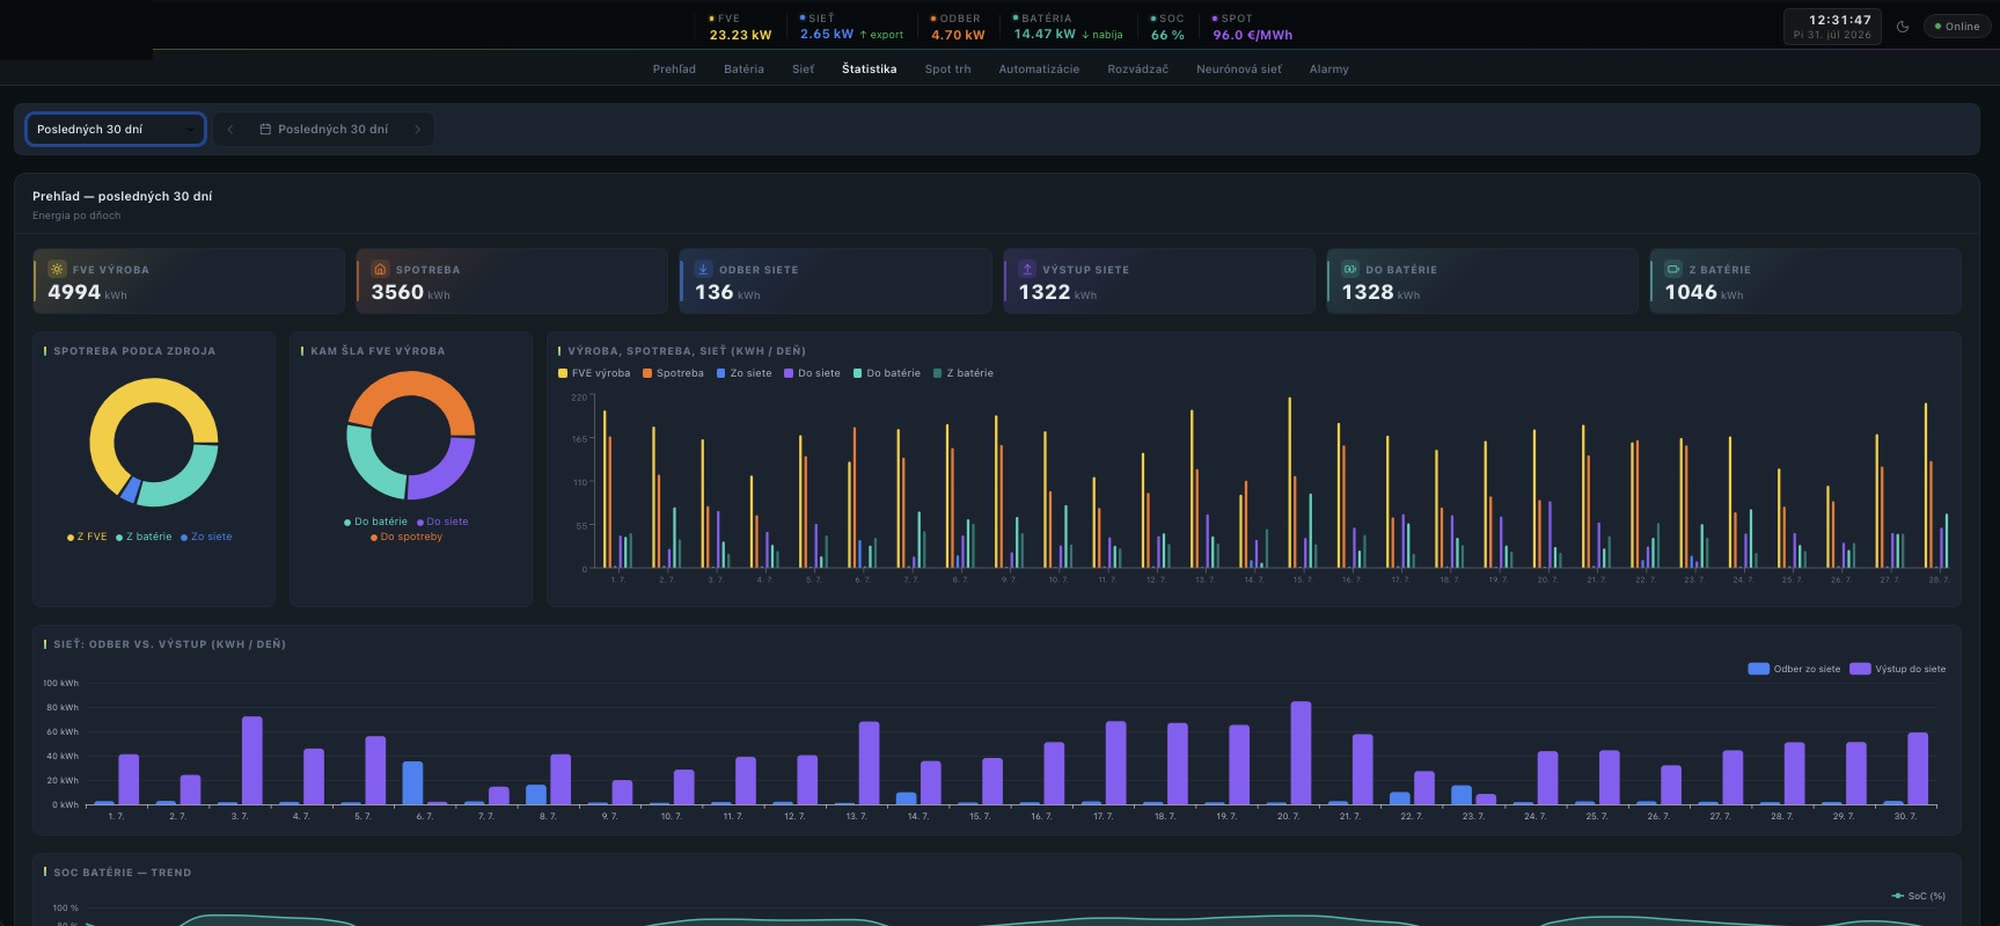Viewport: 2000px width, 926px height.
Task: Go to previous period with left chevron
Action: (x=230, y=129)
